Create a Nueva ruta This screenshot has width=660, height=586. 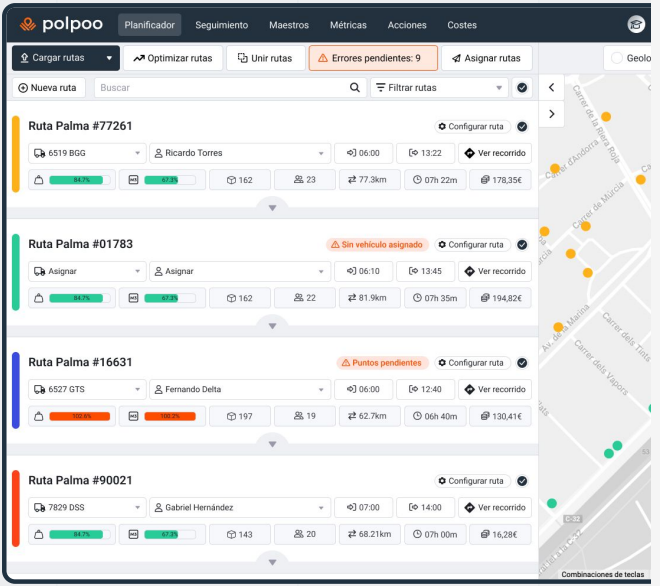(x=48, y=88)
